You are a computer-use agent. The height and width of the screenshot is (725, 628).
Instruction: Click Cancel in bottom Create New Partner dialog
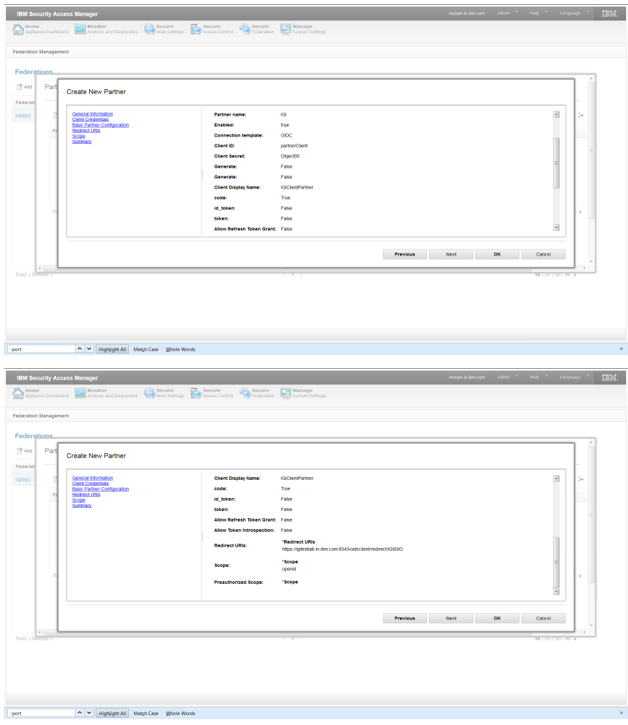[543, 618]
